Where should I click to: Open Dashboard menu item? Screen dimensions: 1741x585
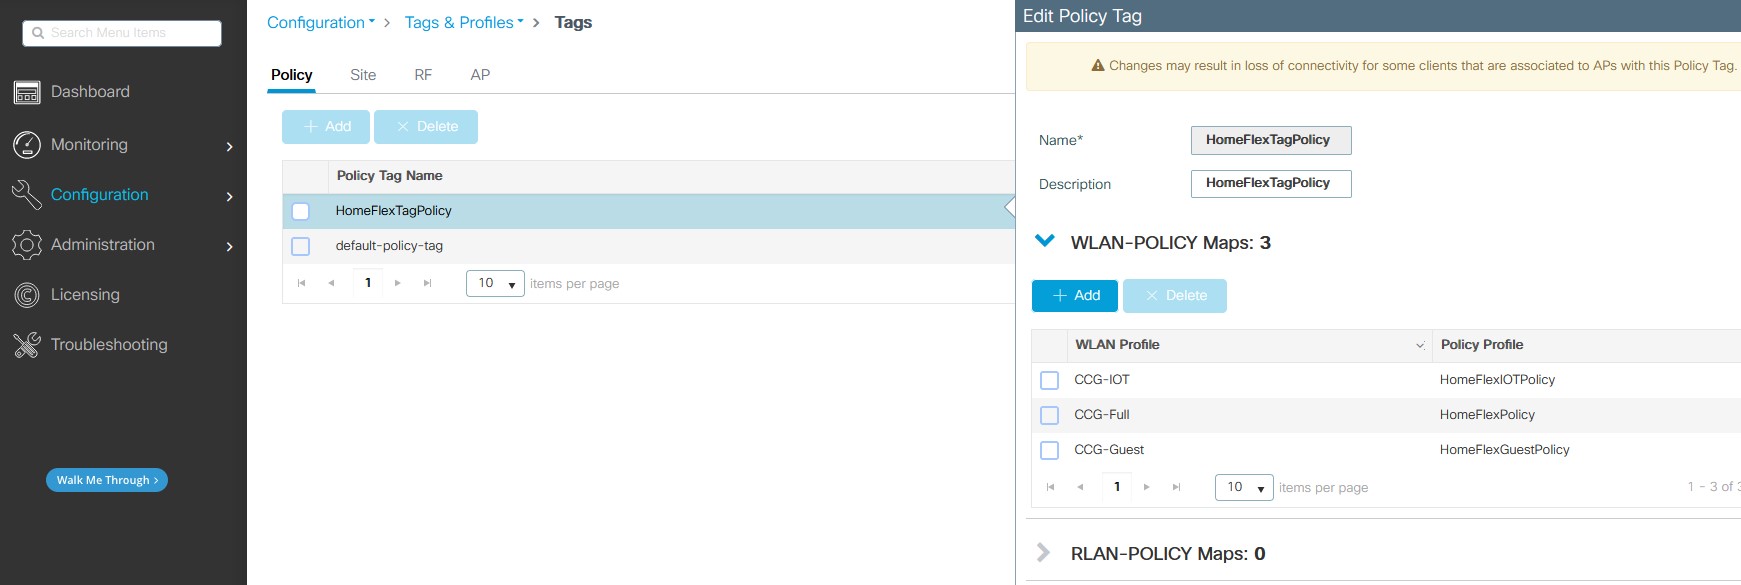pos(90,92)
